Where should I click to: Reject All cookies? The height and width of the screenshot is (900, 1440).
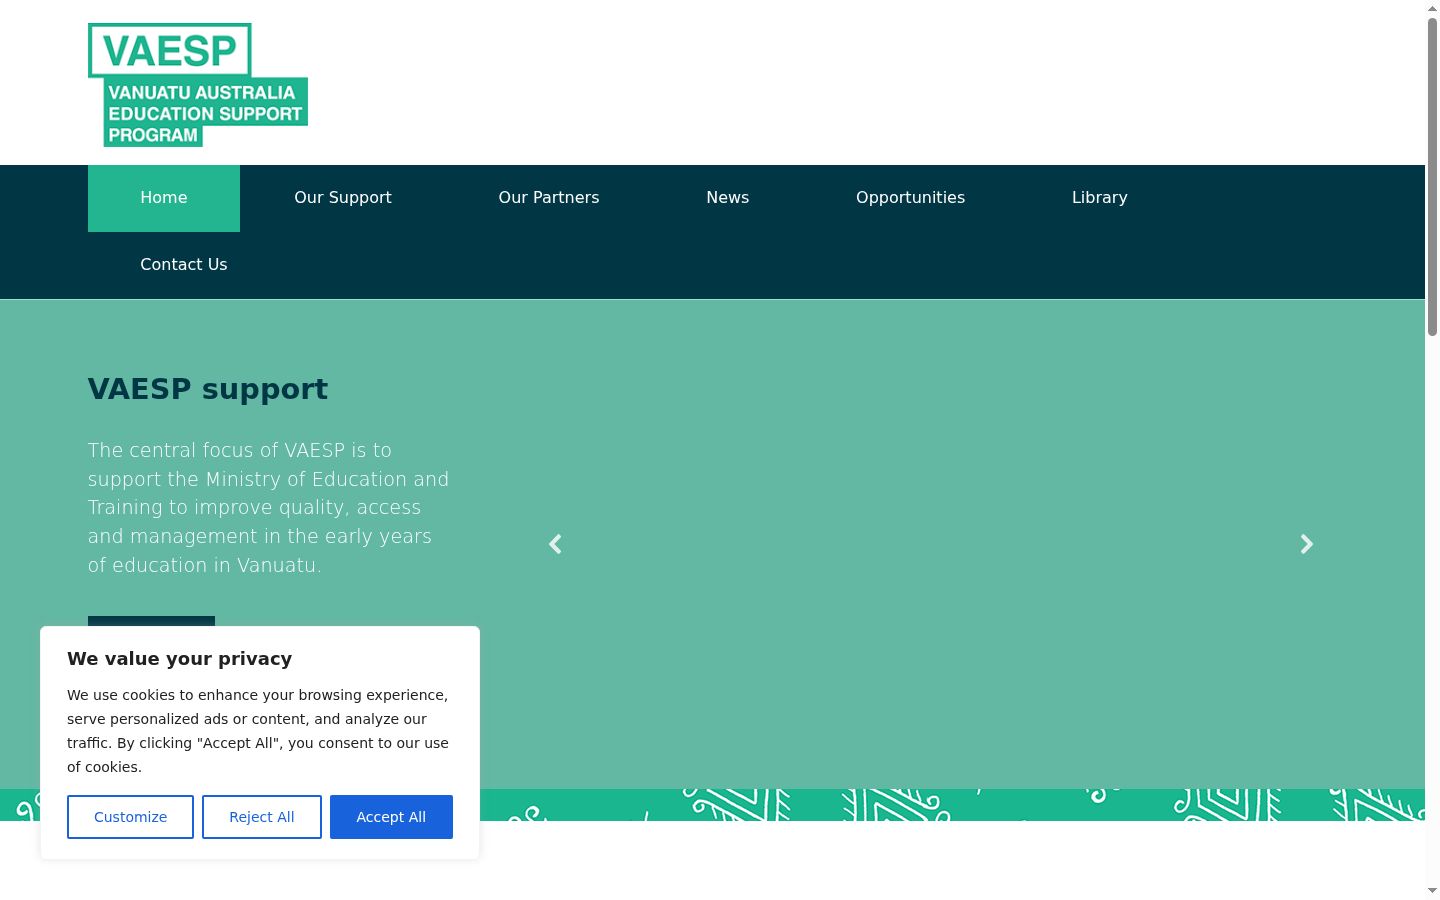(262, 817)
